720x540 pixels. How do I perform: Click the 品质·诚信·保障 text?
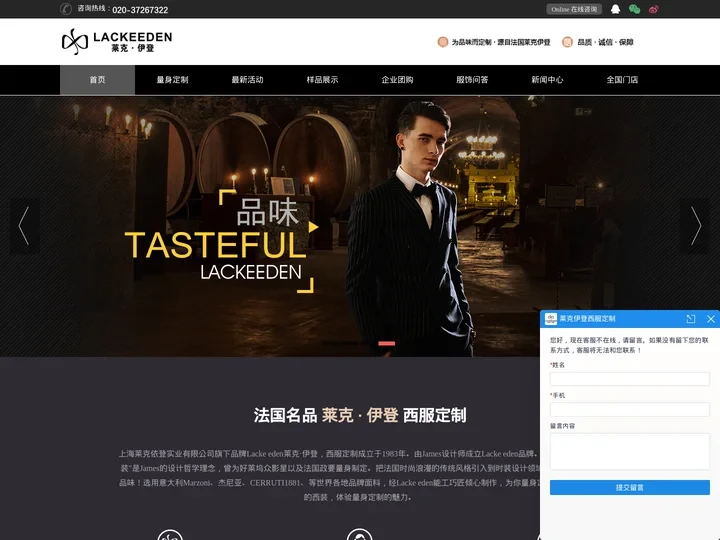(x=605, y=42)
